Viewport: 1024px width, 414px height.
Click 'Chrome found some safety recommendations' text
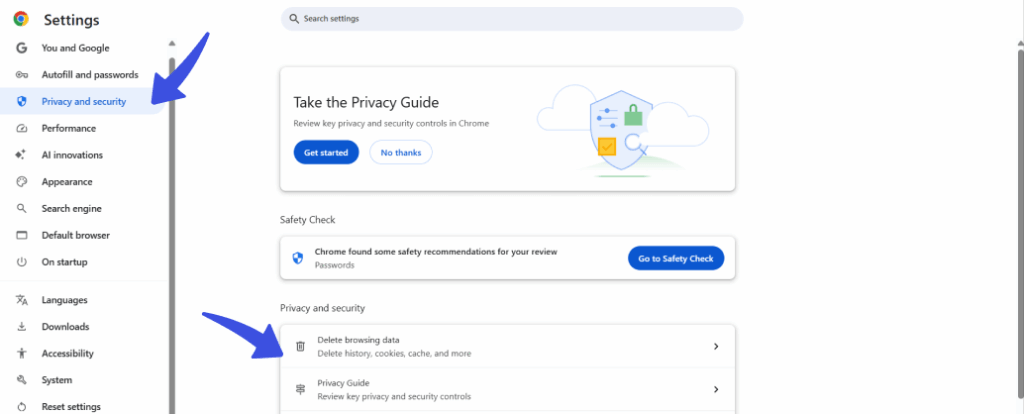[x=436, y=251]
